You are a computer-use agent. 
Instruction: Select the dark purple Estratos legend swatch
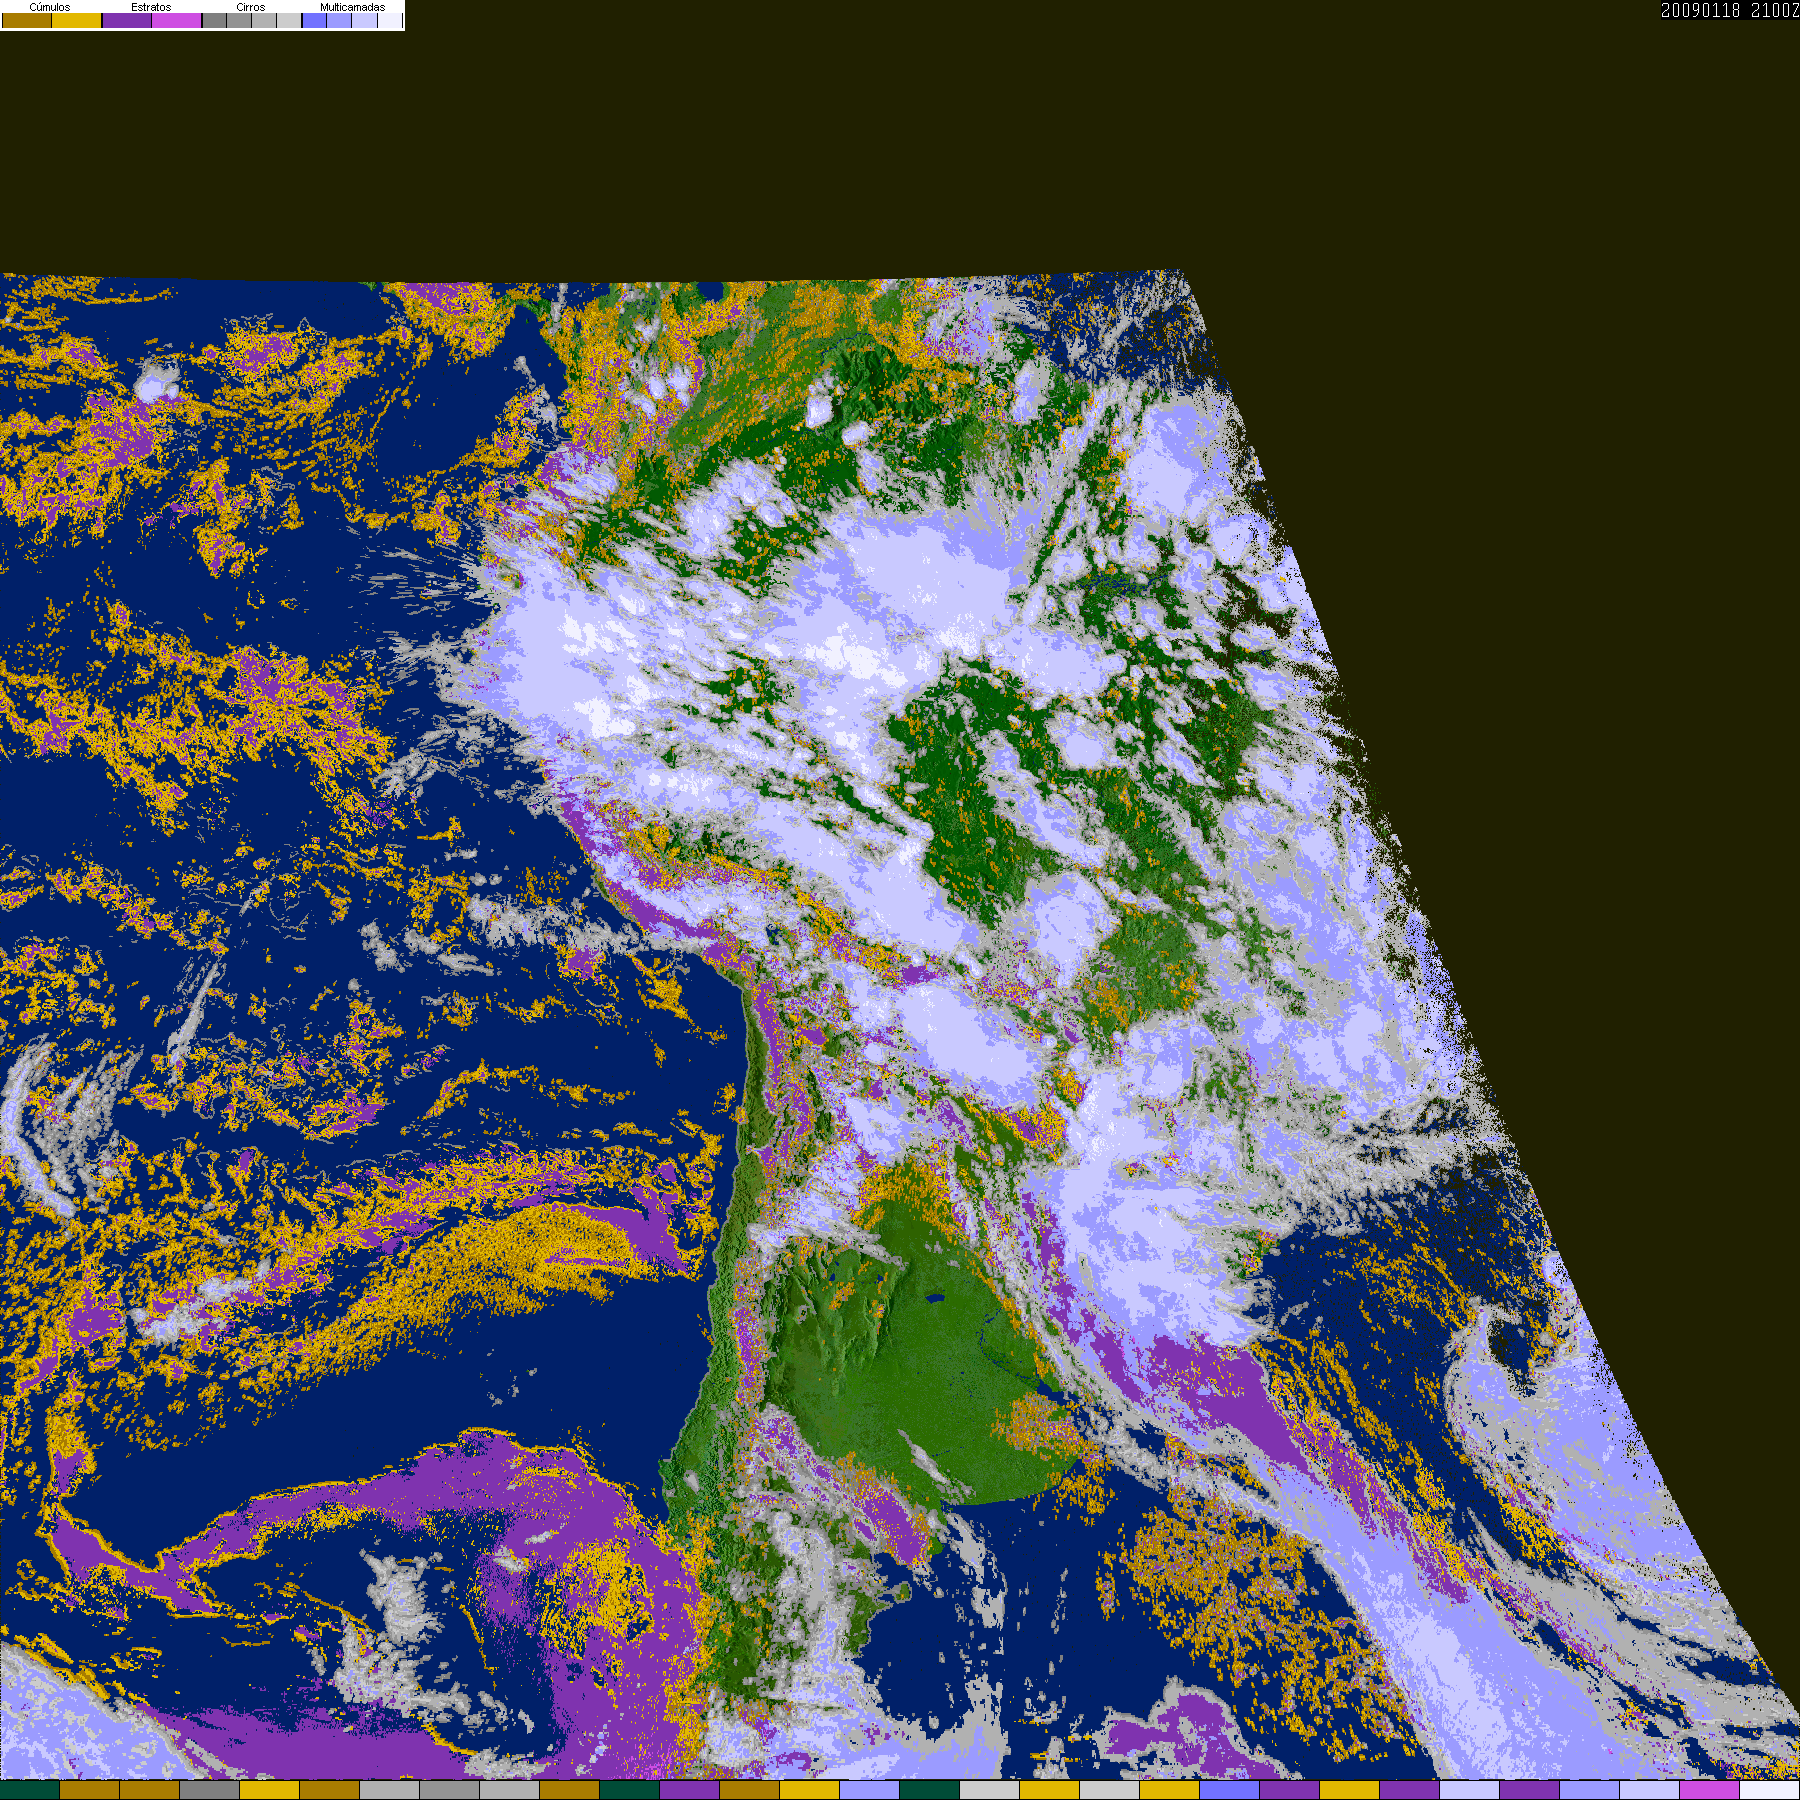point(127,20)
